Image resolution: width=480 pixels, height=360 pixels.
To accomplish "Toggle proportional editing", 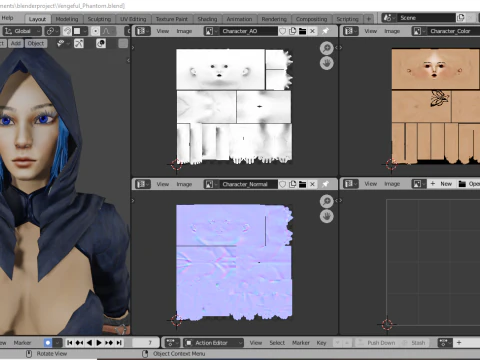I will [x=95, y=31].
